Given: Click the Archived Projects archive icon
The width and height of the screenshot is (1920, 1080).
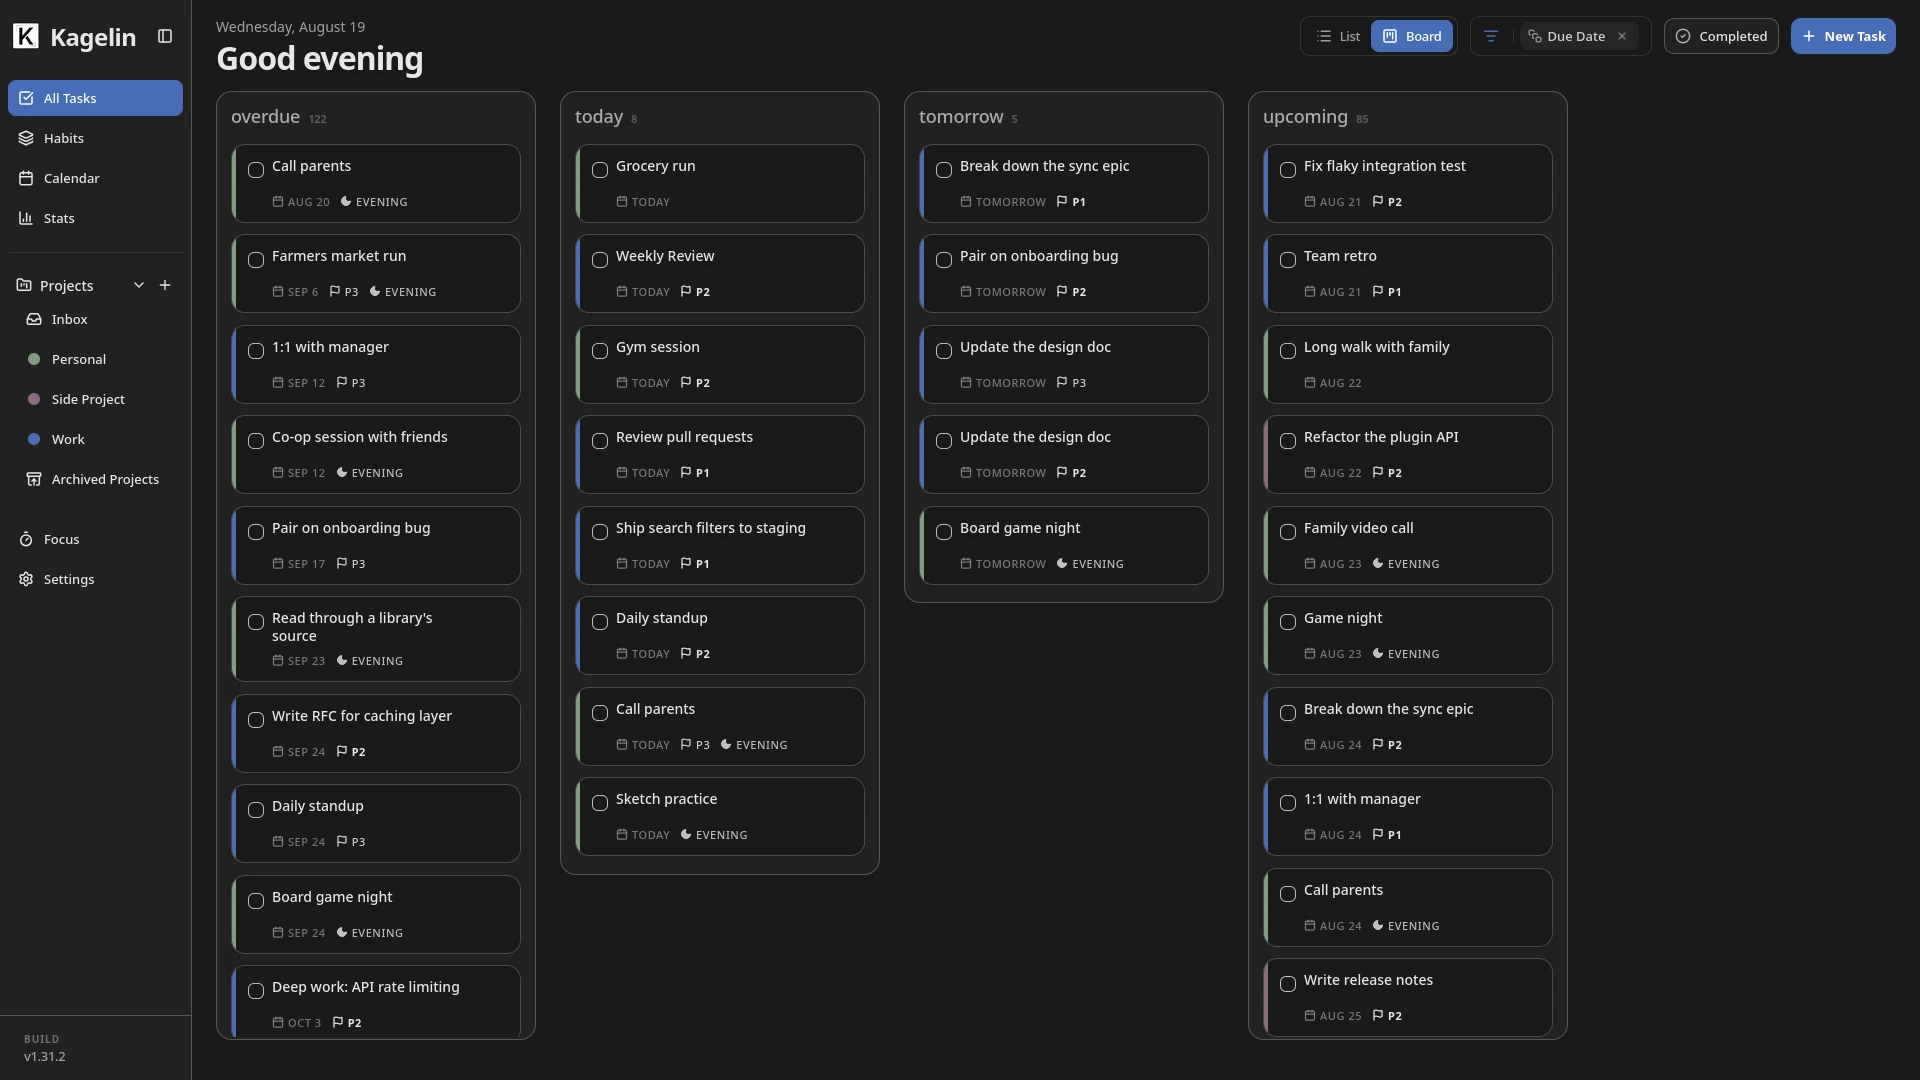Looking at the screenshot, I should (x=34, y=479).
